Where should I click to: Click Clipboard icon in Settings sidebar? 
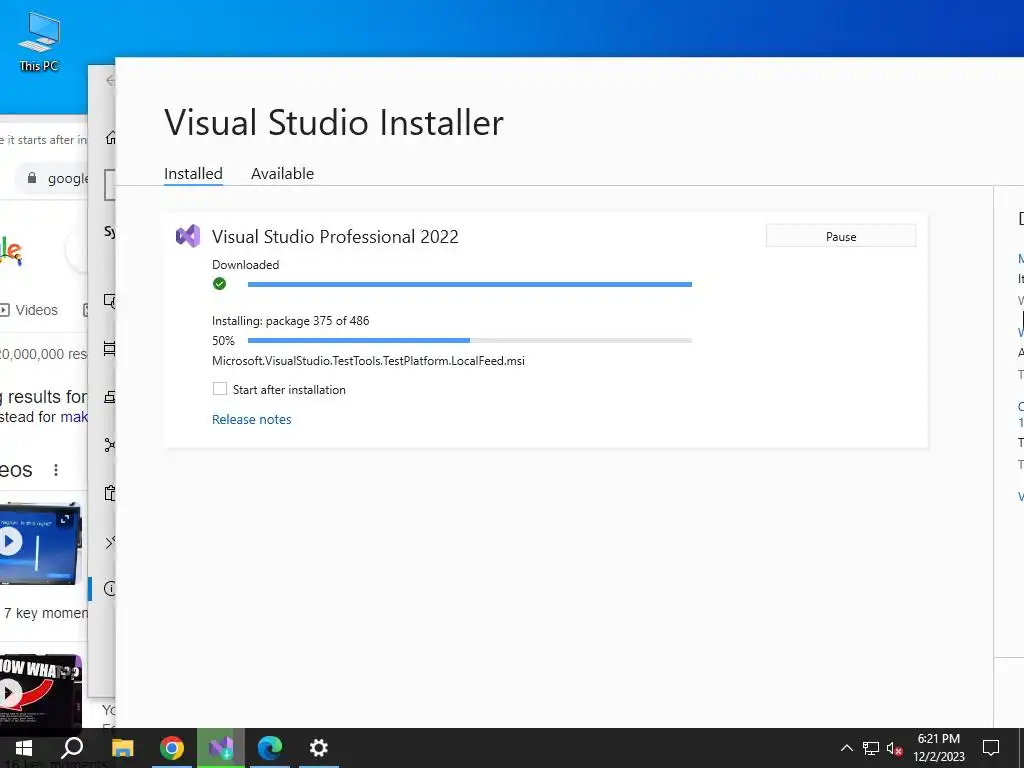coord(110,493)
